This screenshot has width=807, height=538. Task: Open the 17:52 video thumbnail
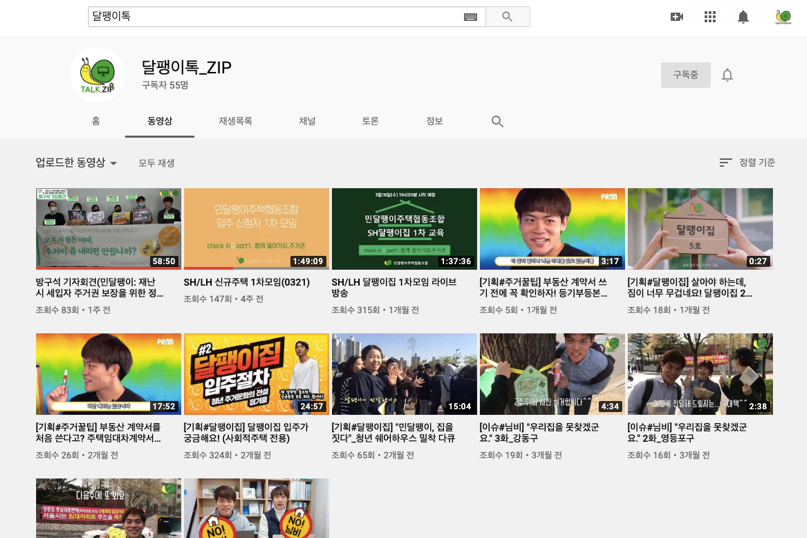tap(108, 374)
